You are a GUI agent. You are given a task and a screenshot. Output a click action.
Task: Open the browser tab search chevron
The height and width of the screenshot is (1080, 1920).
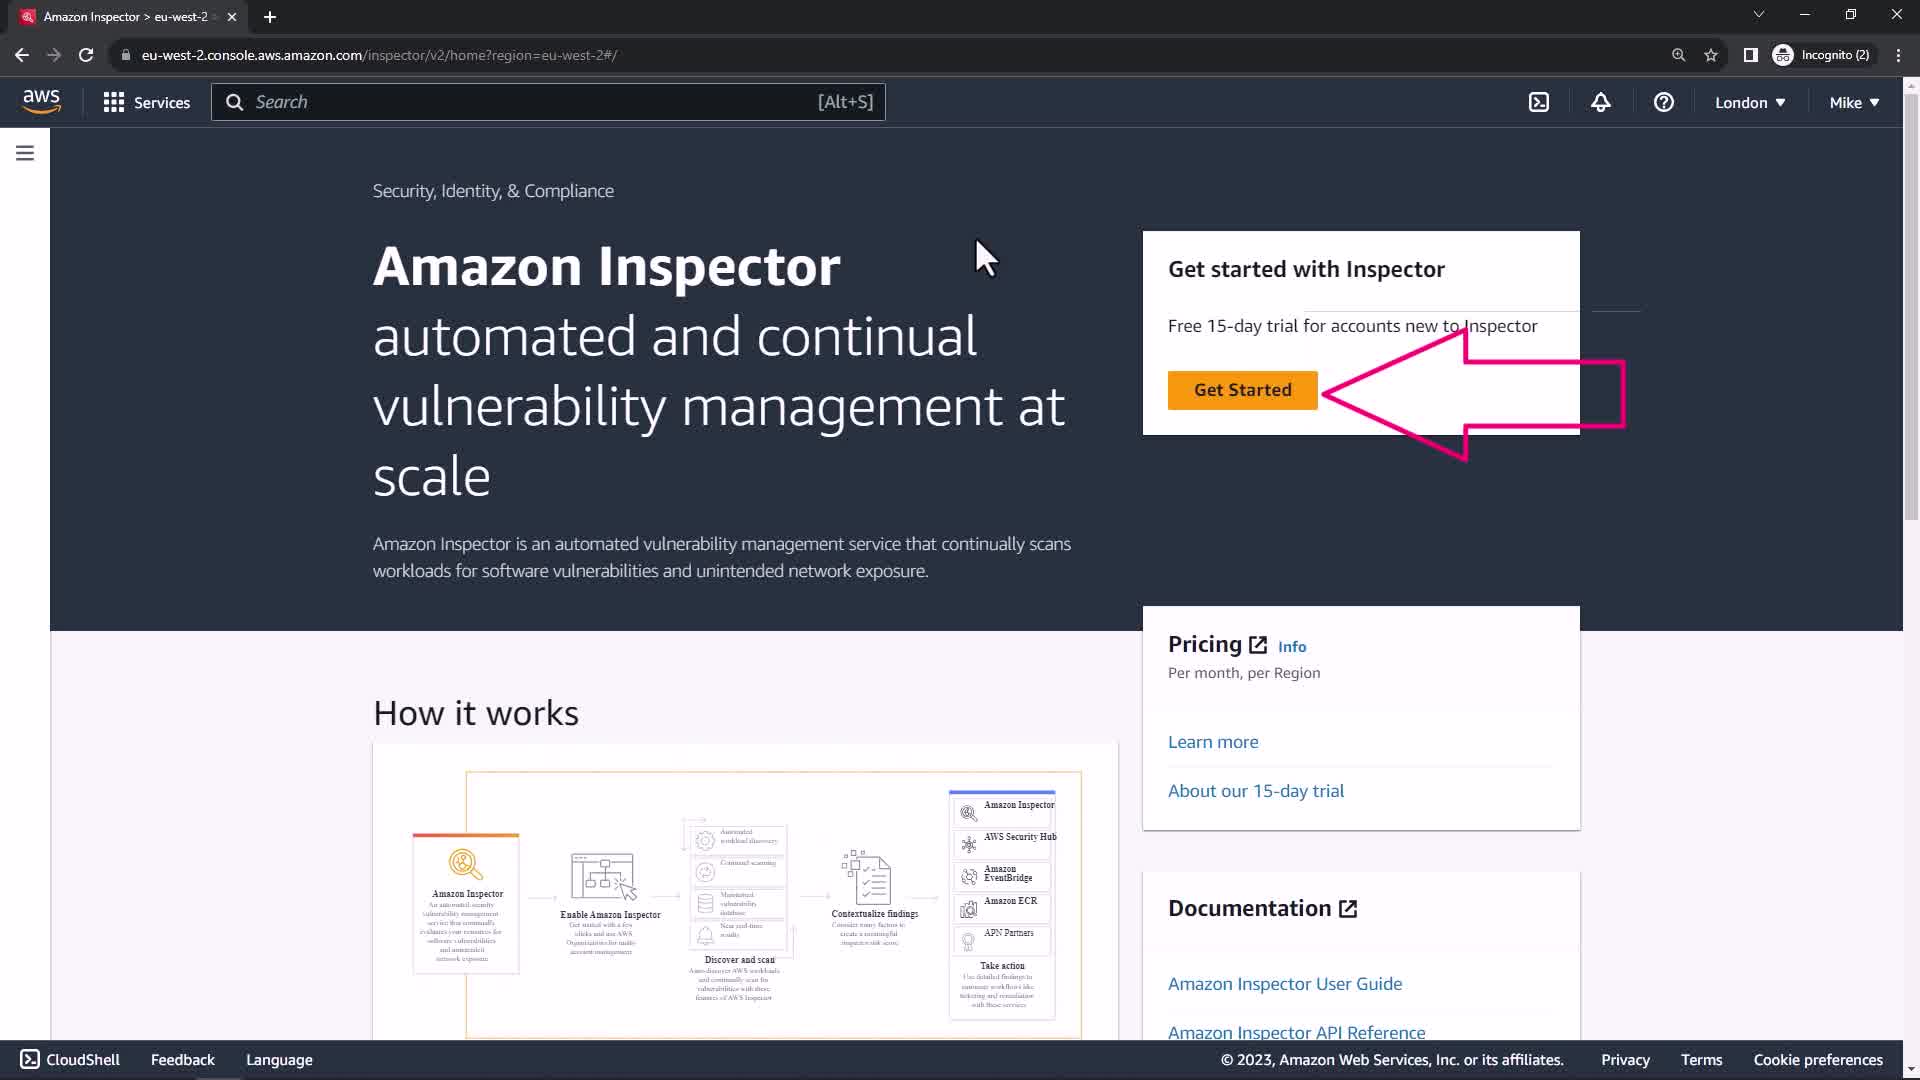pos(1759,15)
